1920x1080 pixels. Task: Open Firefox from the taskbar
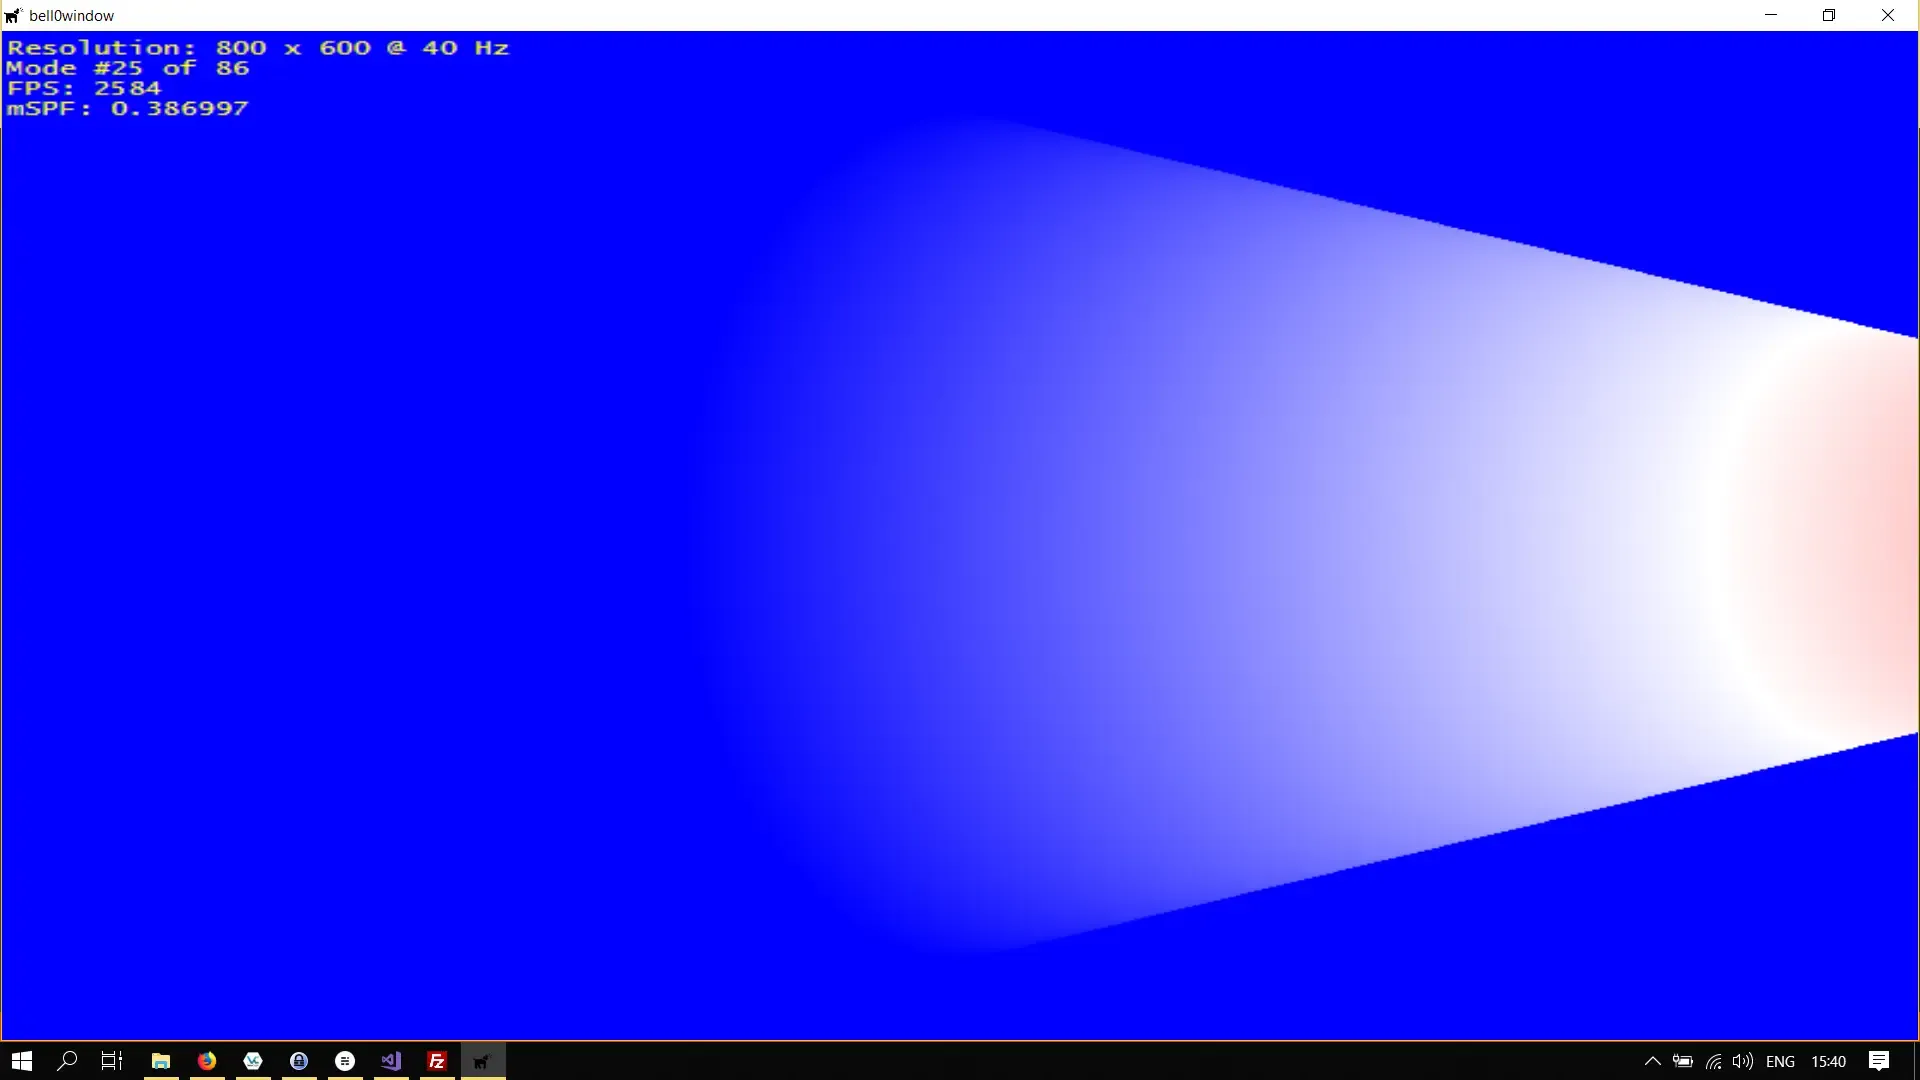click(206, 1061)
